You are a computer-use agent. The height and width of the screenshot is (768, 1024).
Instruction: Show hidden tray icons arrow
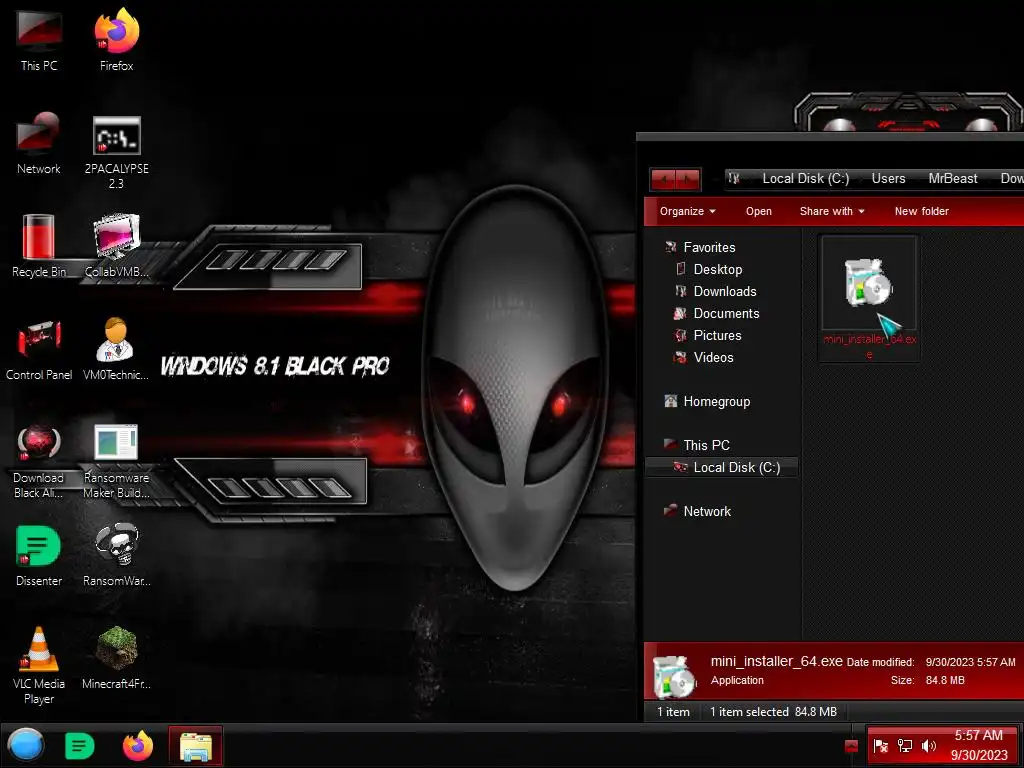(x=851, y=746)
